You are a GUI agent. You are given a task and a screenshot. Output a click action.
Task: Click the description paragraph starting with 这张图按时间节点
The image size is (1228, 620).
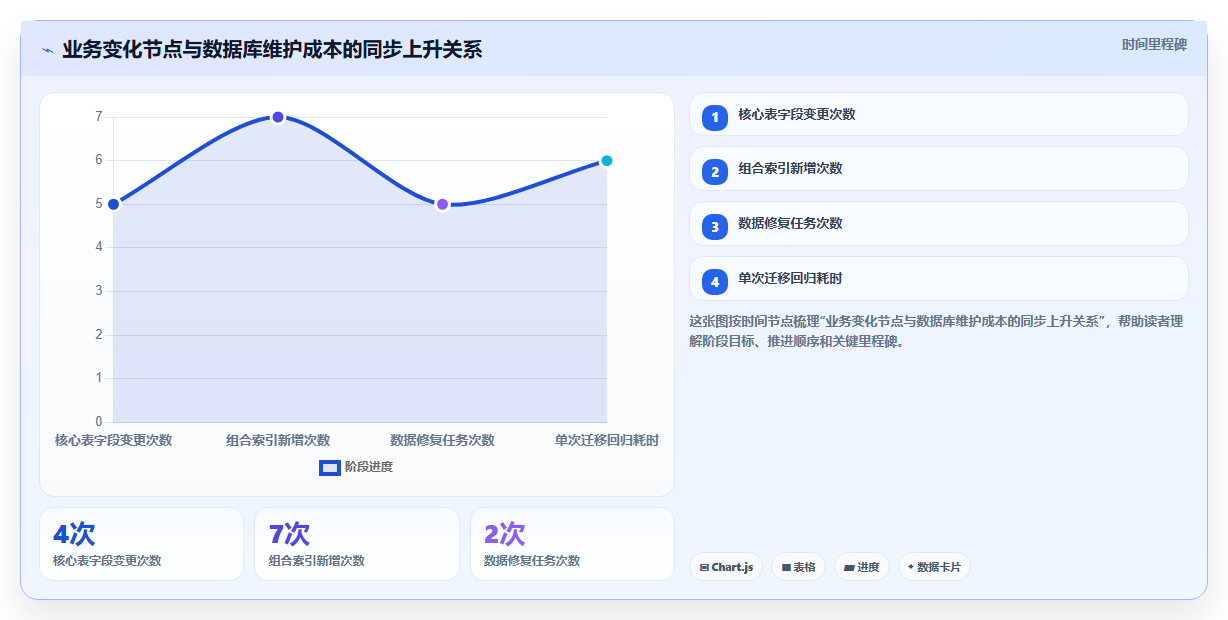936,331
